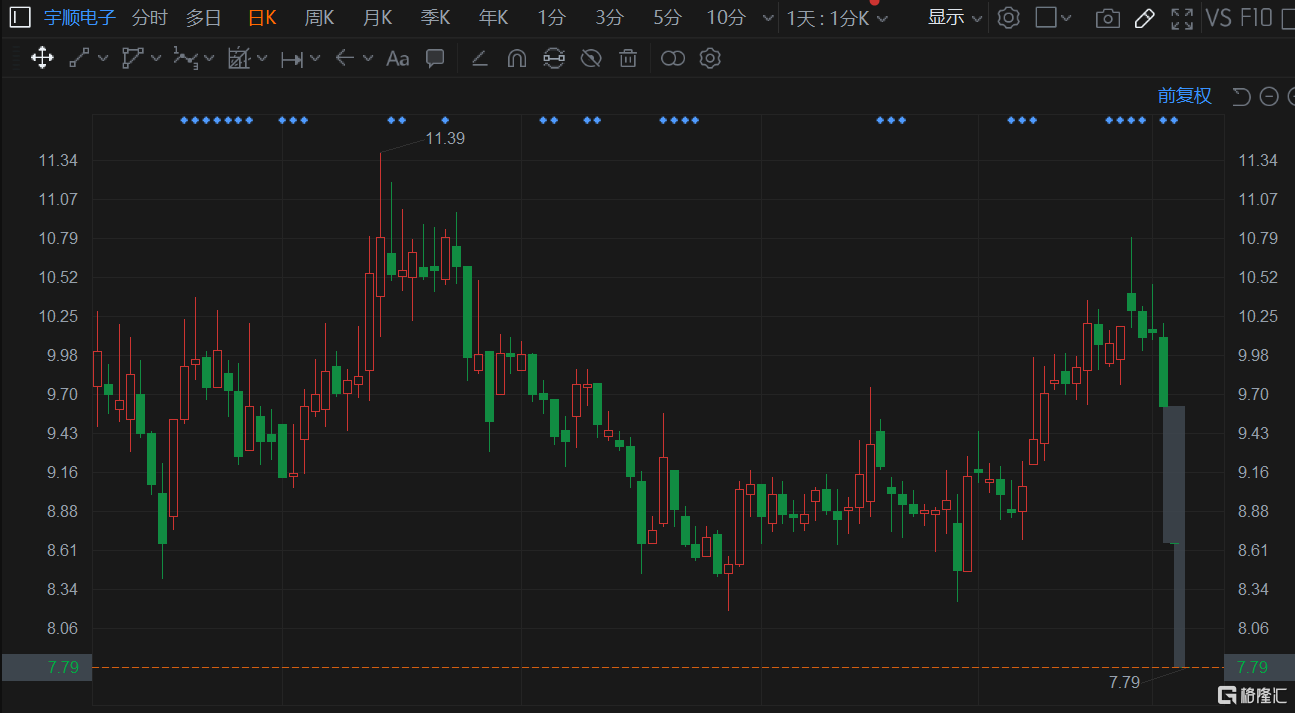The width and height of the screenshot is (1295, 713).
Task: Click the 11.39 high price label
Action: 445,138
